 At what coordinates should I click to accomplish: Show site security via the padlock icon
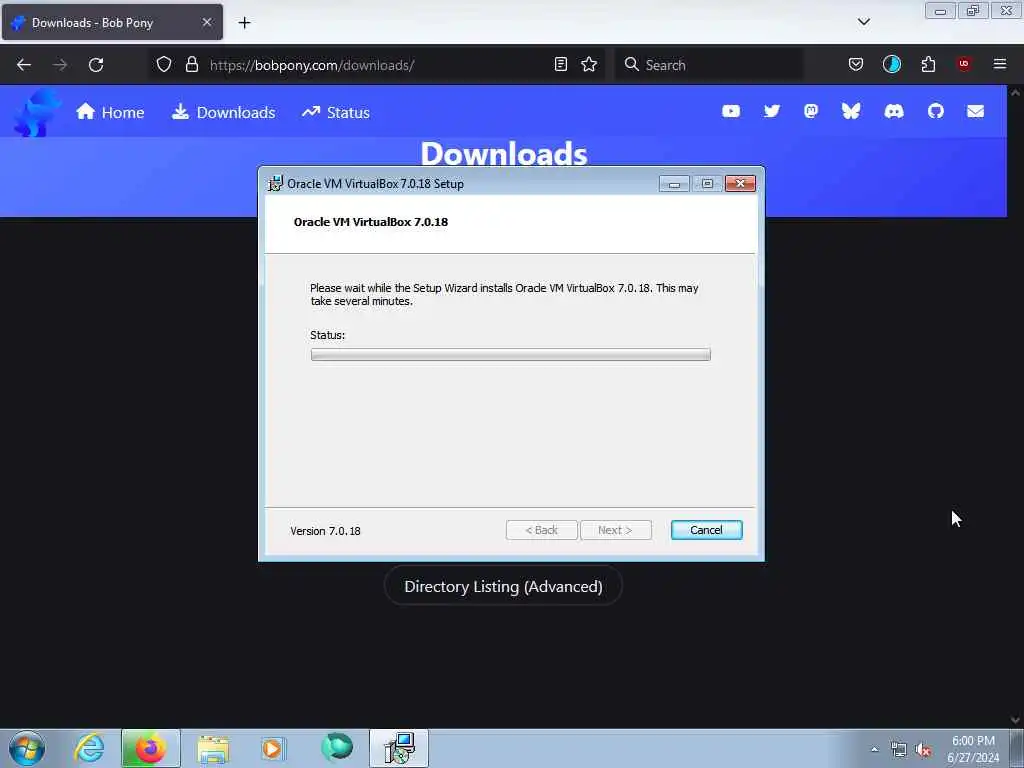191,64
